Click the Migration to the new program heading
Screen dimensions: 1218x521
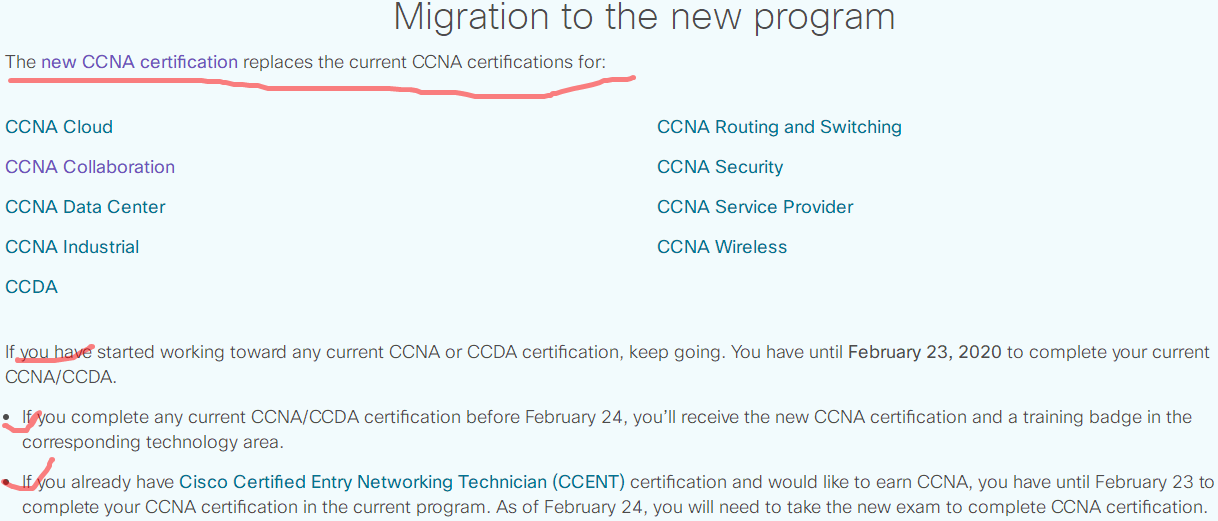(644, 17)
